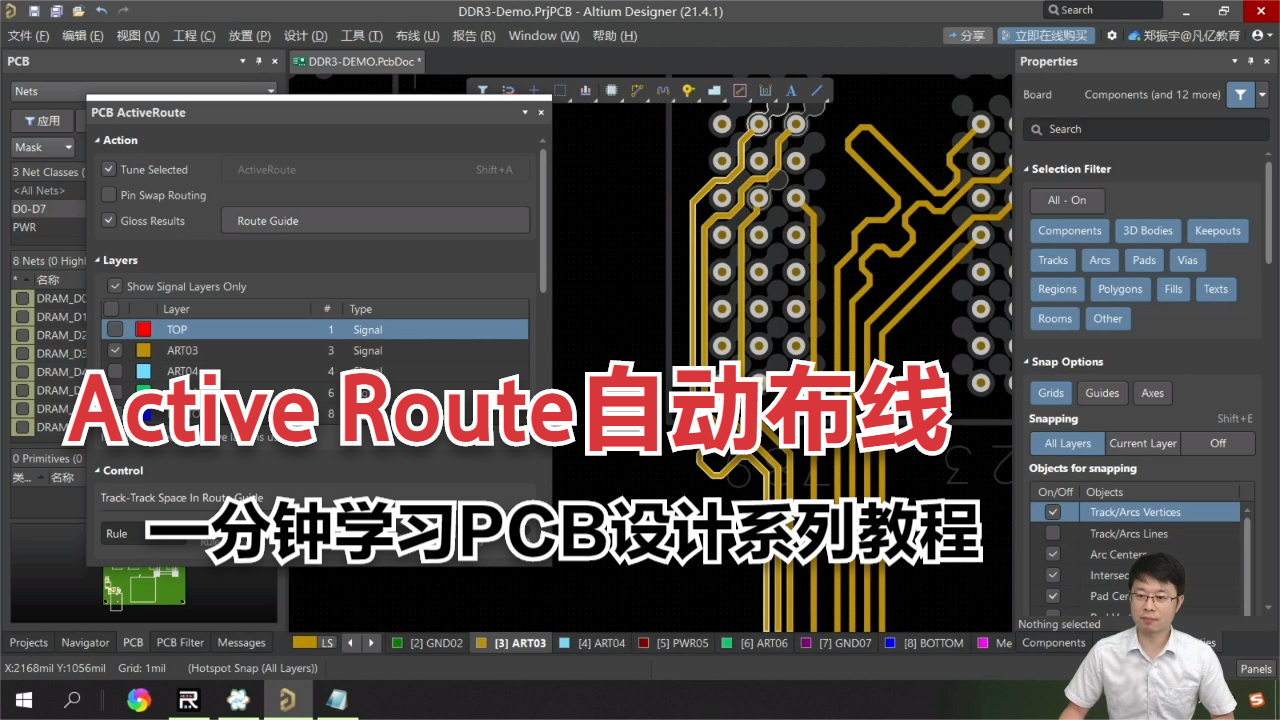Image resolution: width=1280 pixels, height=720 pixels.
Task: Pin the PCB ActiveRoute panel menu arrow
Action: [525, 113]
